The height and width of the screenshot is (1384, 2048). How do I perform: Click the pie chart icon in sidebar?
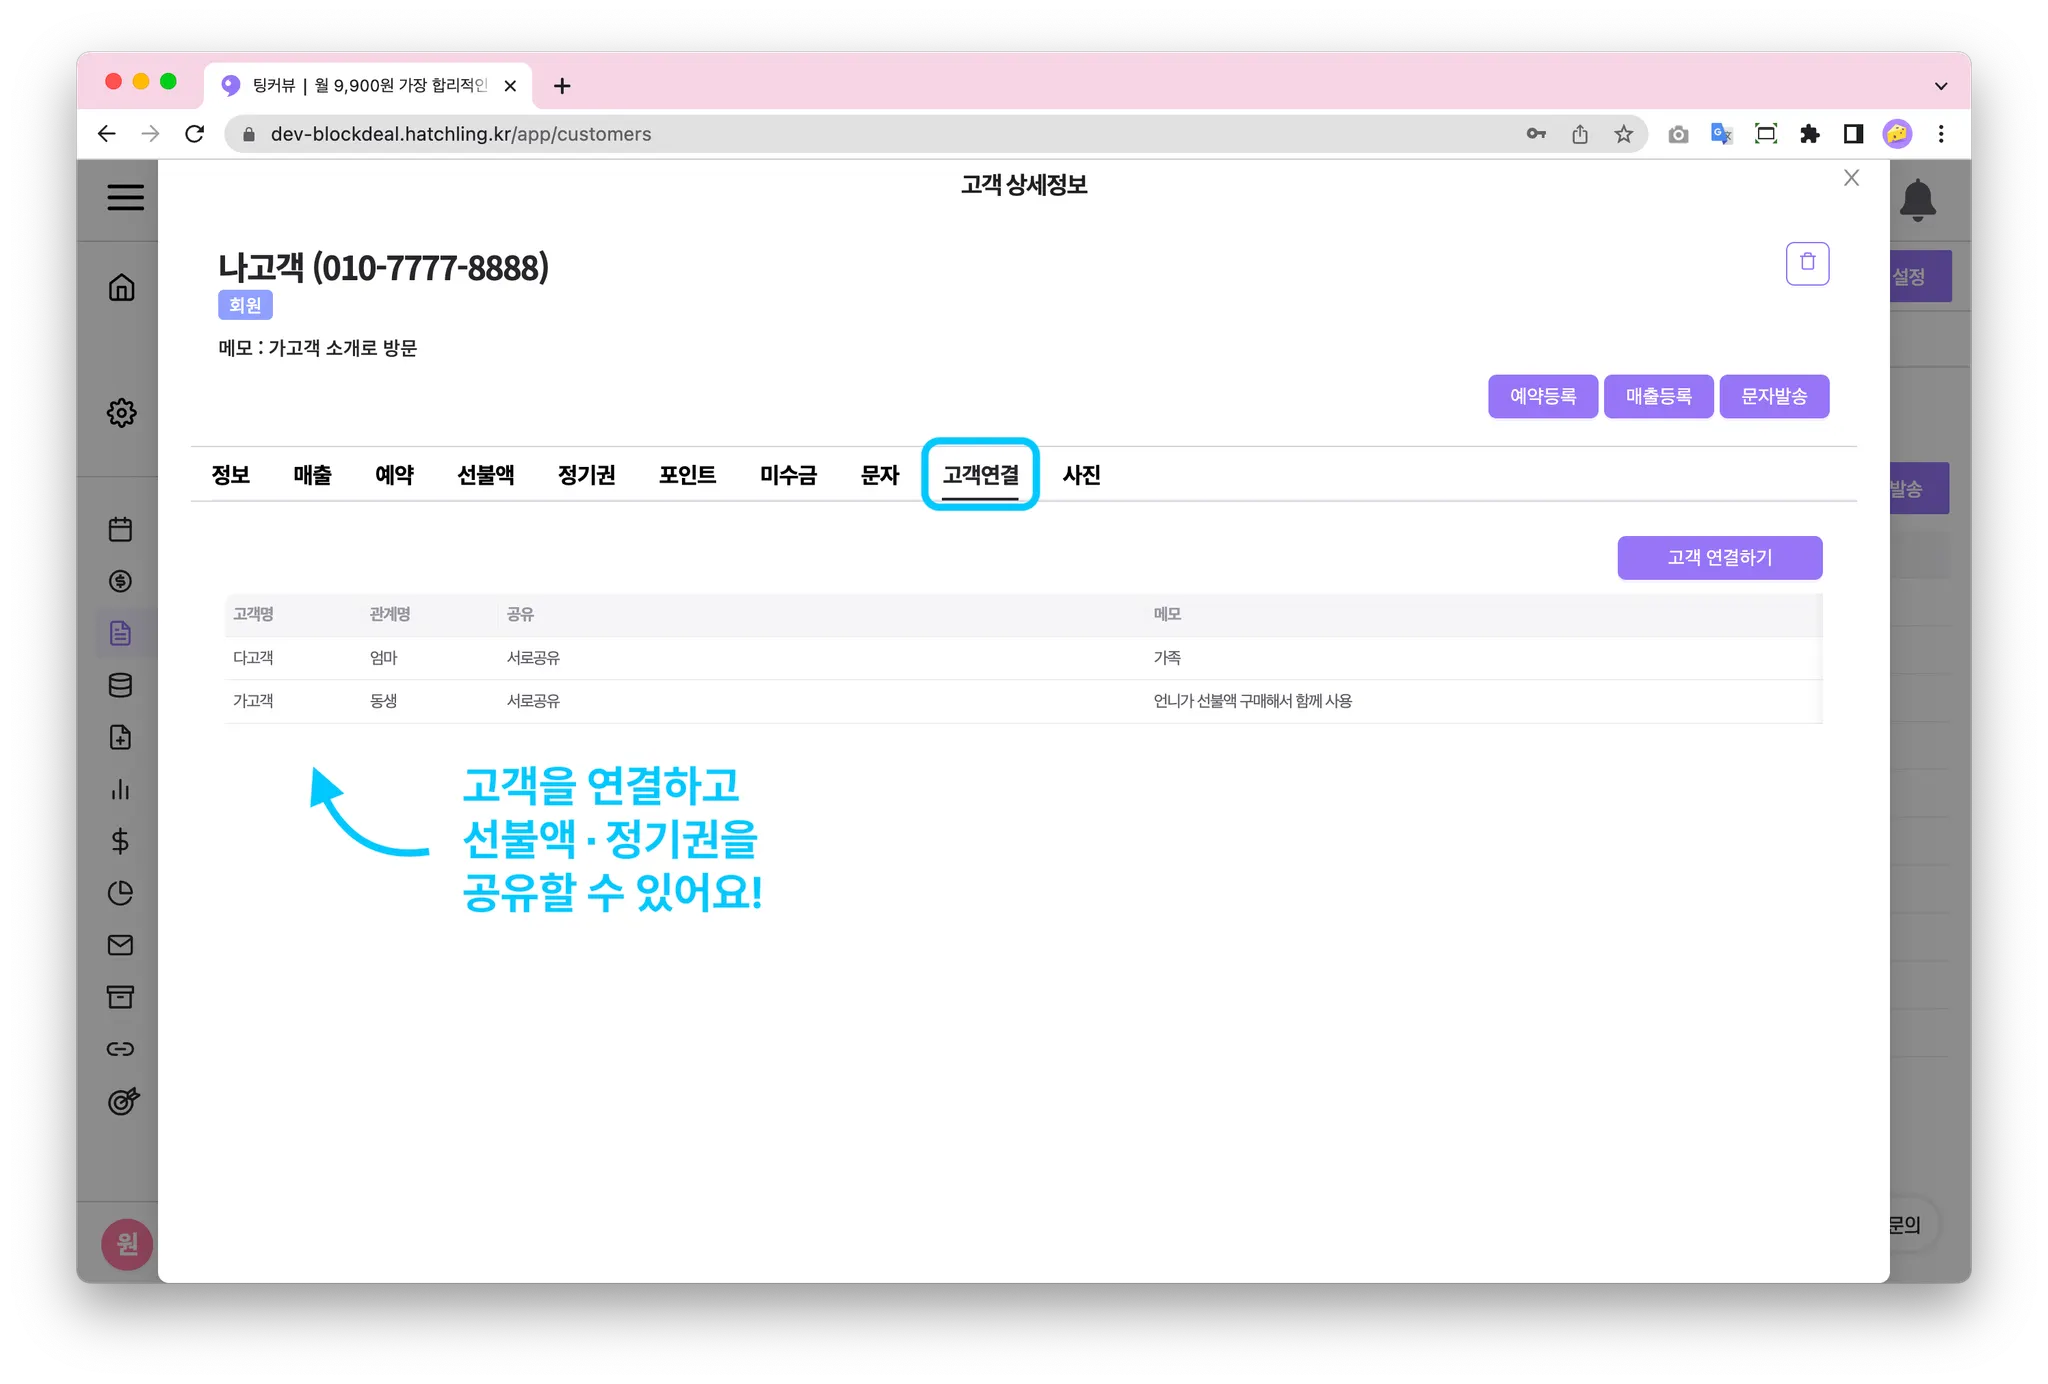click(x=120, y=893)
